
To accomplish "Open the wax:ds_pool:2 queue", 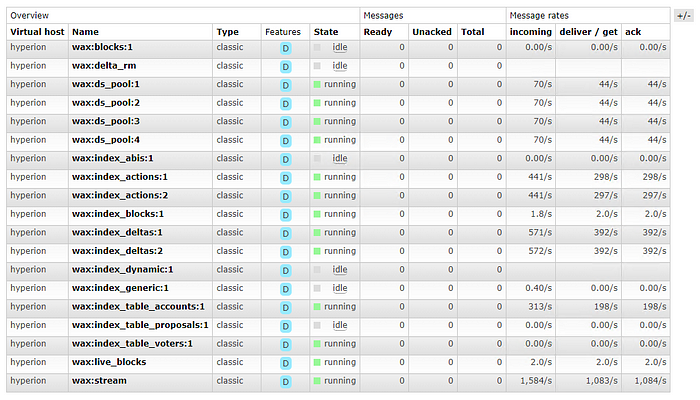I will coord(106,103).
